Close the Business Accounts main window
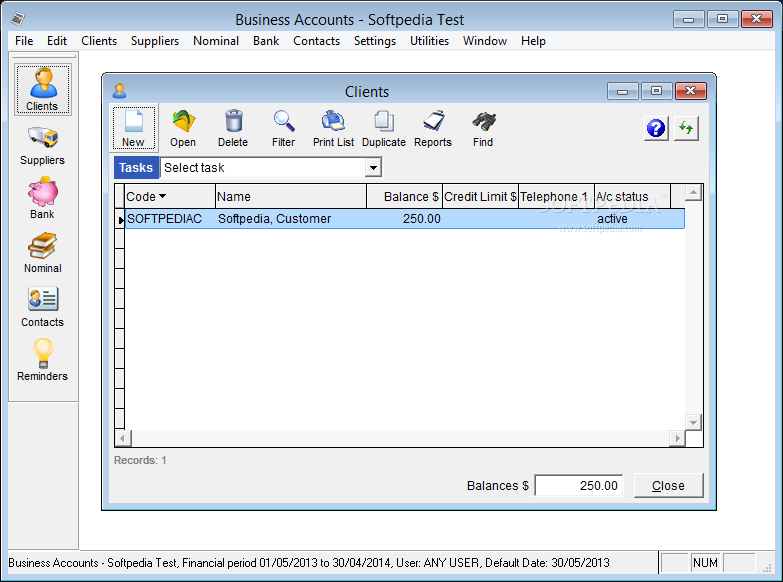This screenshot has width=783, height=582. pos(757,19)
